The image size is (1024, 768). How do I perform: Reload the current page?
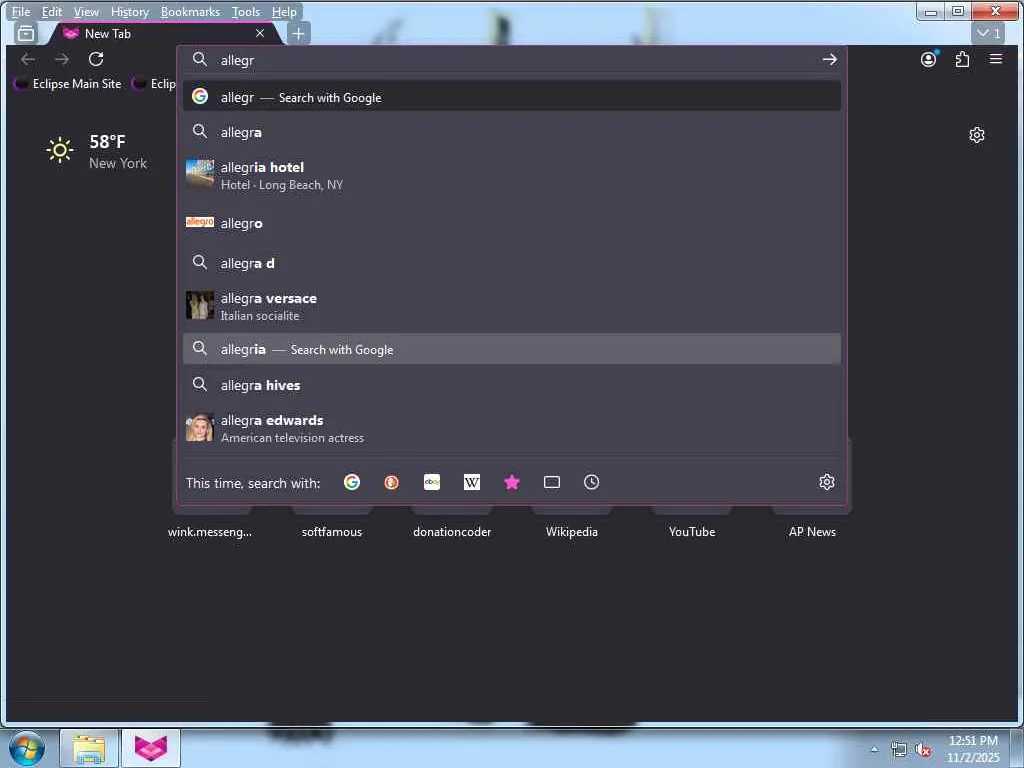[x=96, y=59]
